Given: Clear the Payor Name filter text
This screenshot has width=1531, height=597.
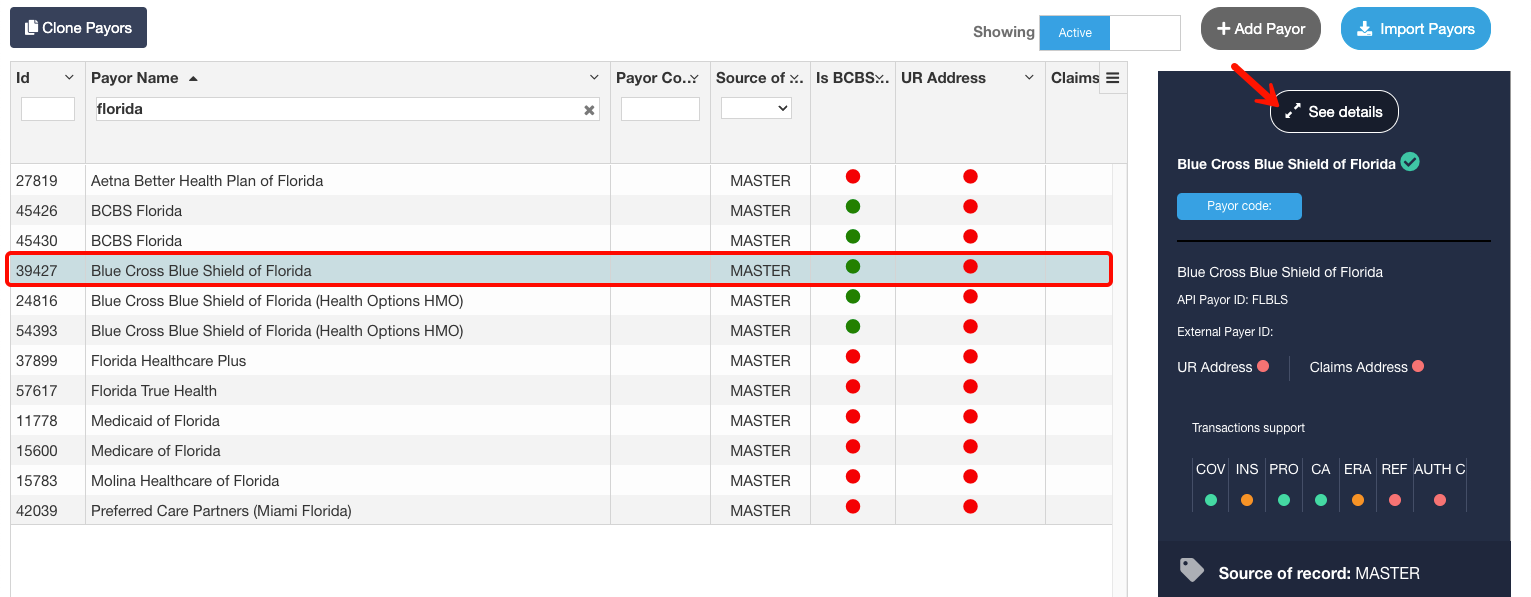Looking at the screenshot, I should 589,110.
